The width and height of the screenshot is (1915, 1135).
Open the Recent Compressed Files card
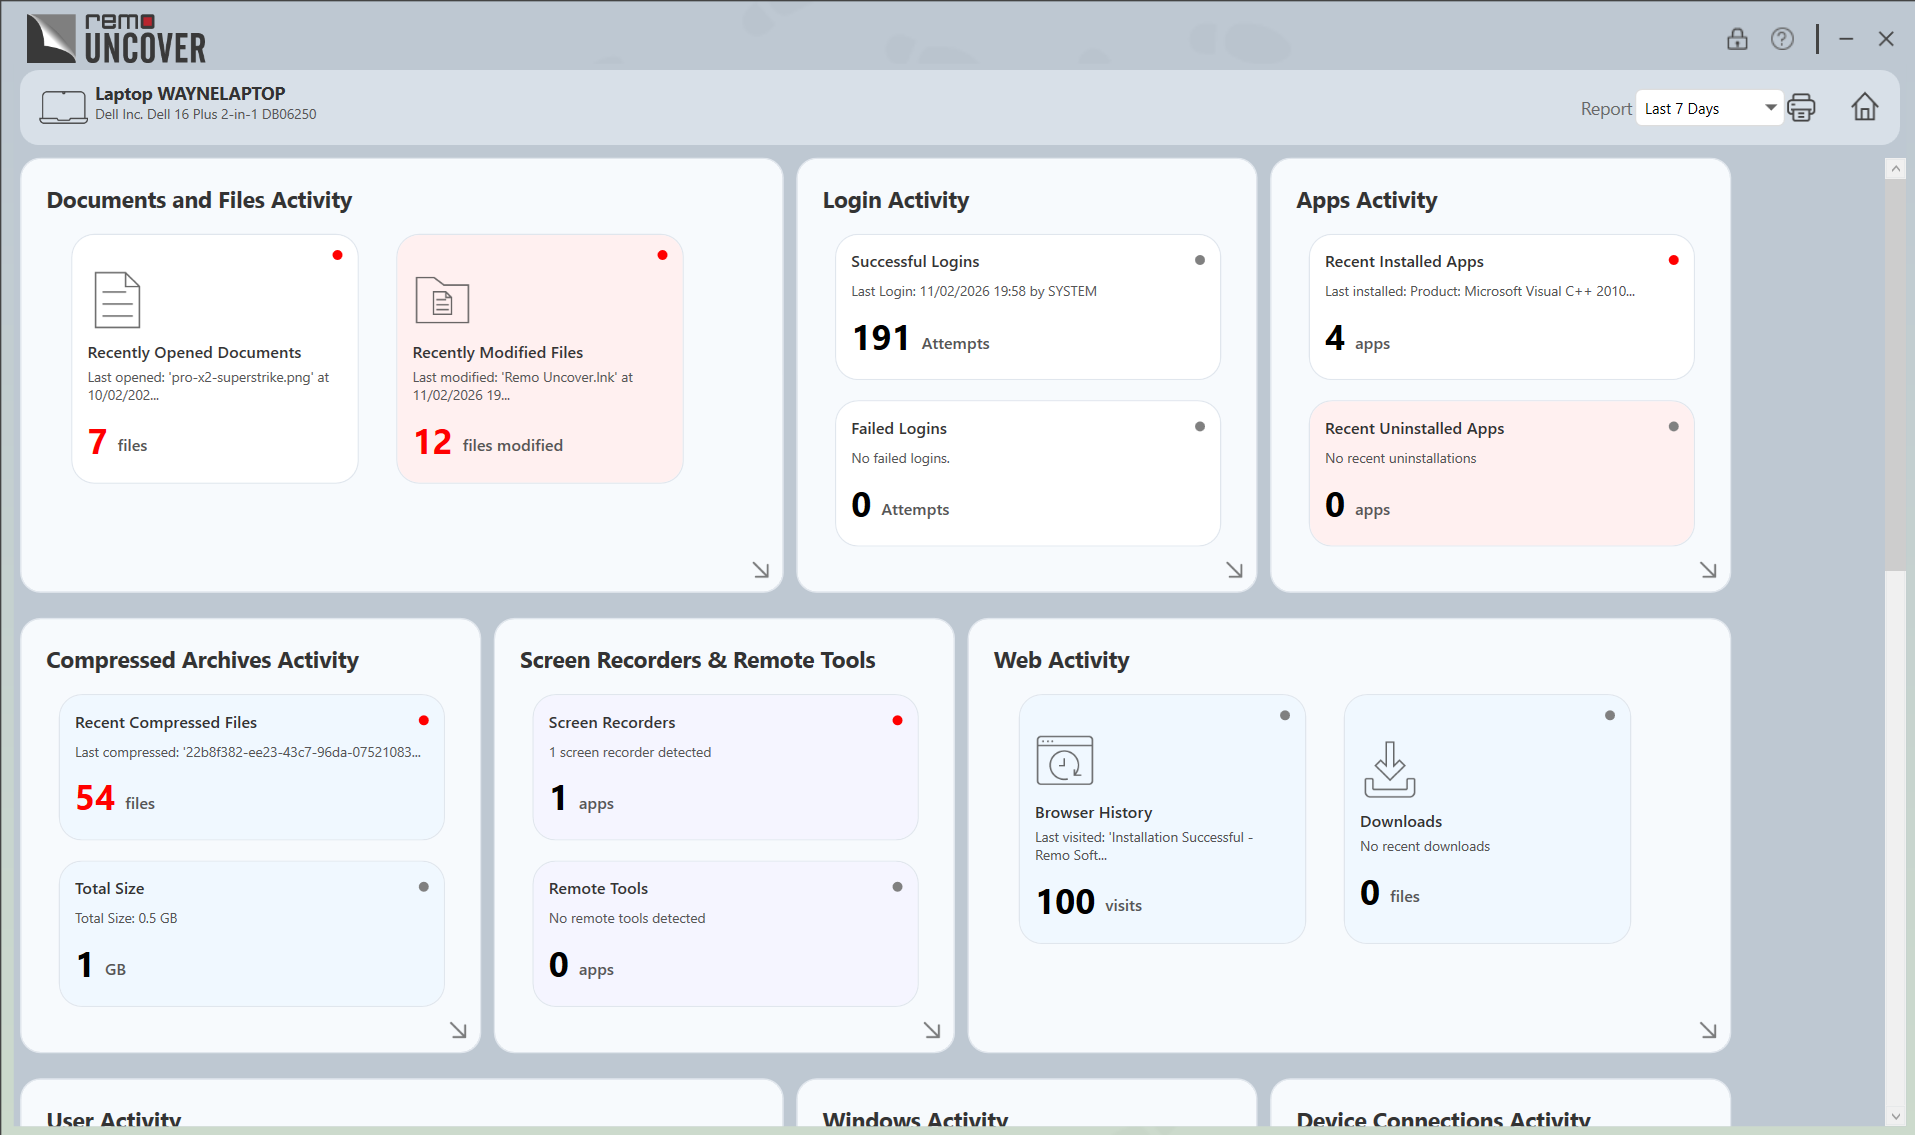pyautogui.click(x=251, y=767)
